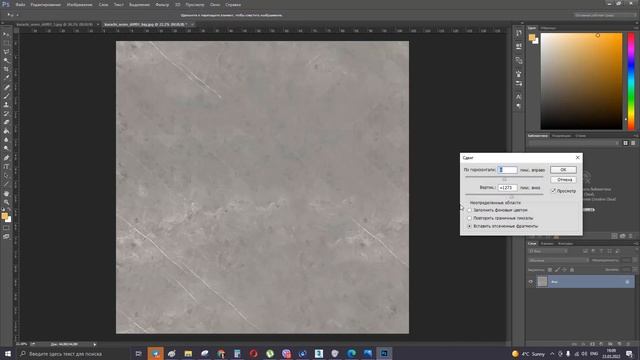This screenshot has height=360, width=640.
Task: Select the Blur tool
Action: pos(6,140)
